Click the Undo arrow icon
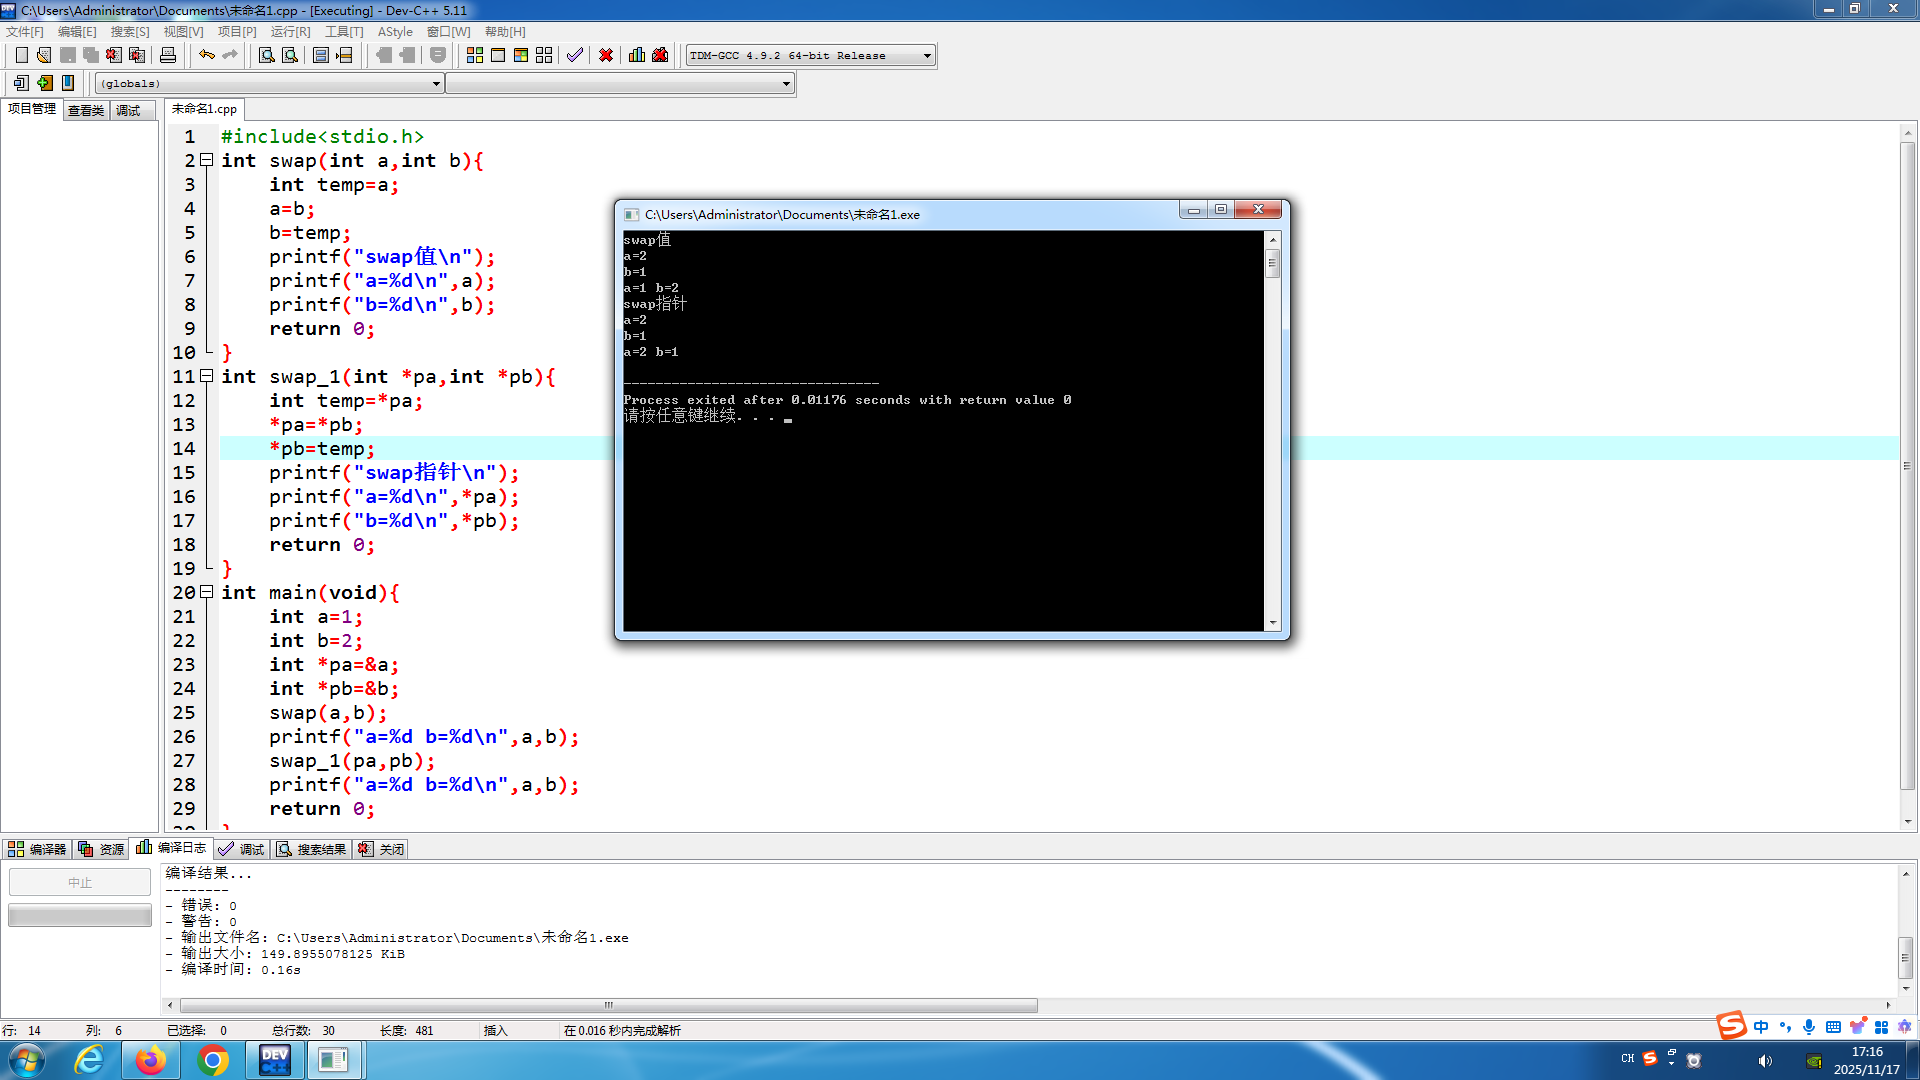The width and height of the screenshot is (1920, 1080). pyautogui.click(x=206, y=55)
